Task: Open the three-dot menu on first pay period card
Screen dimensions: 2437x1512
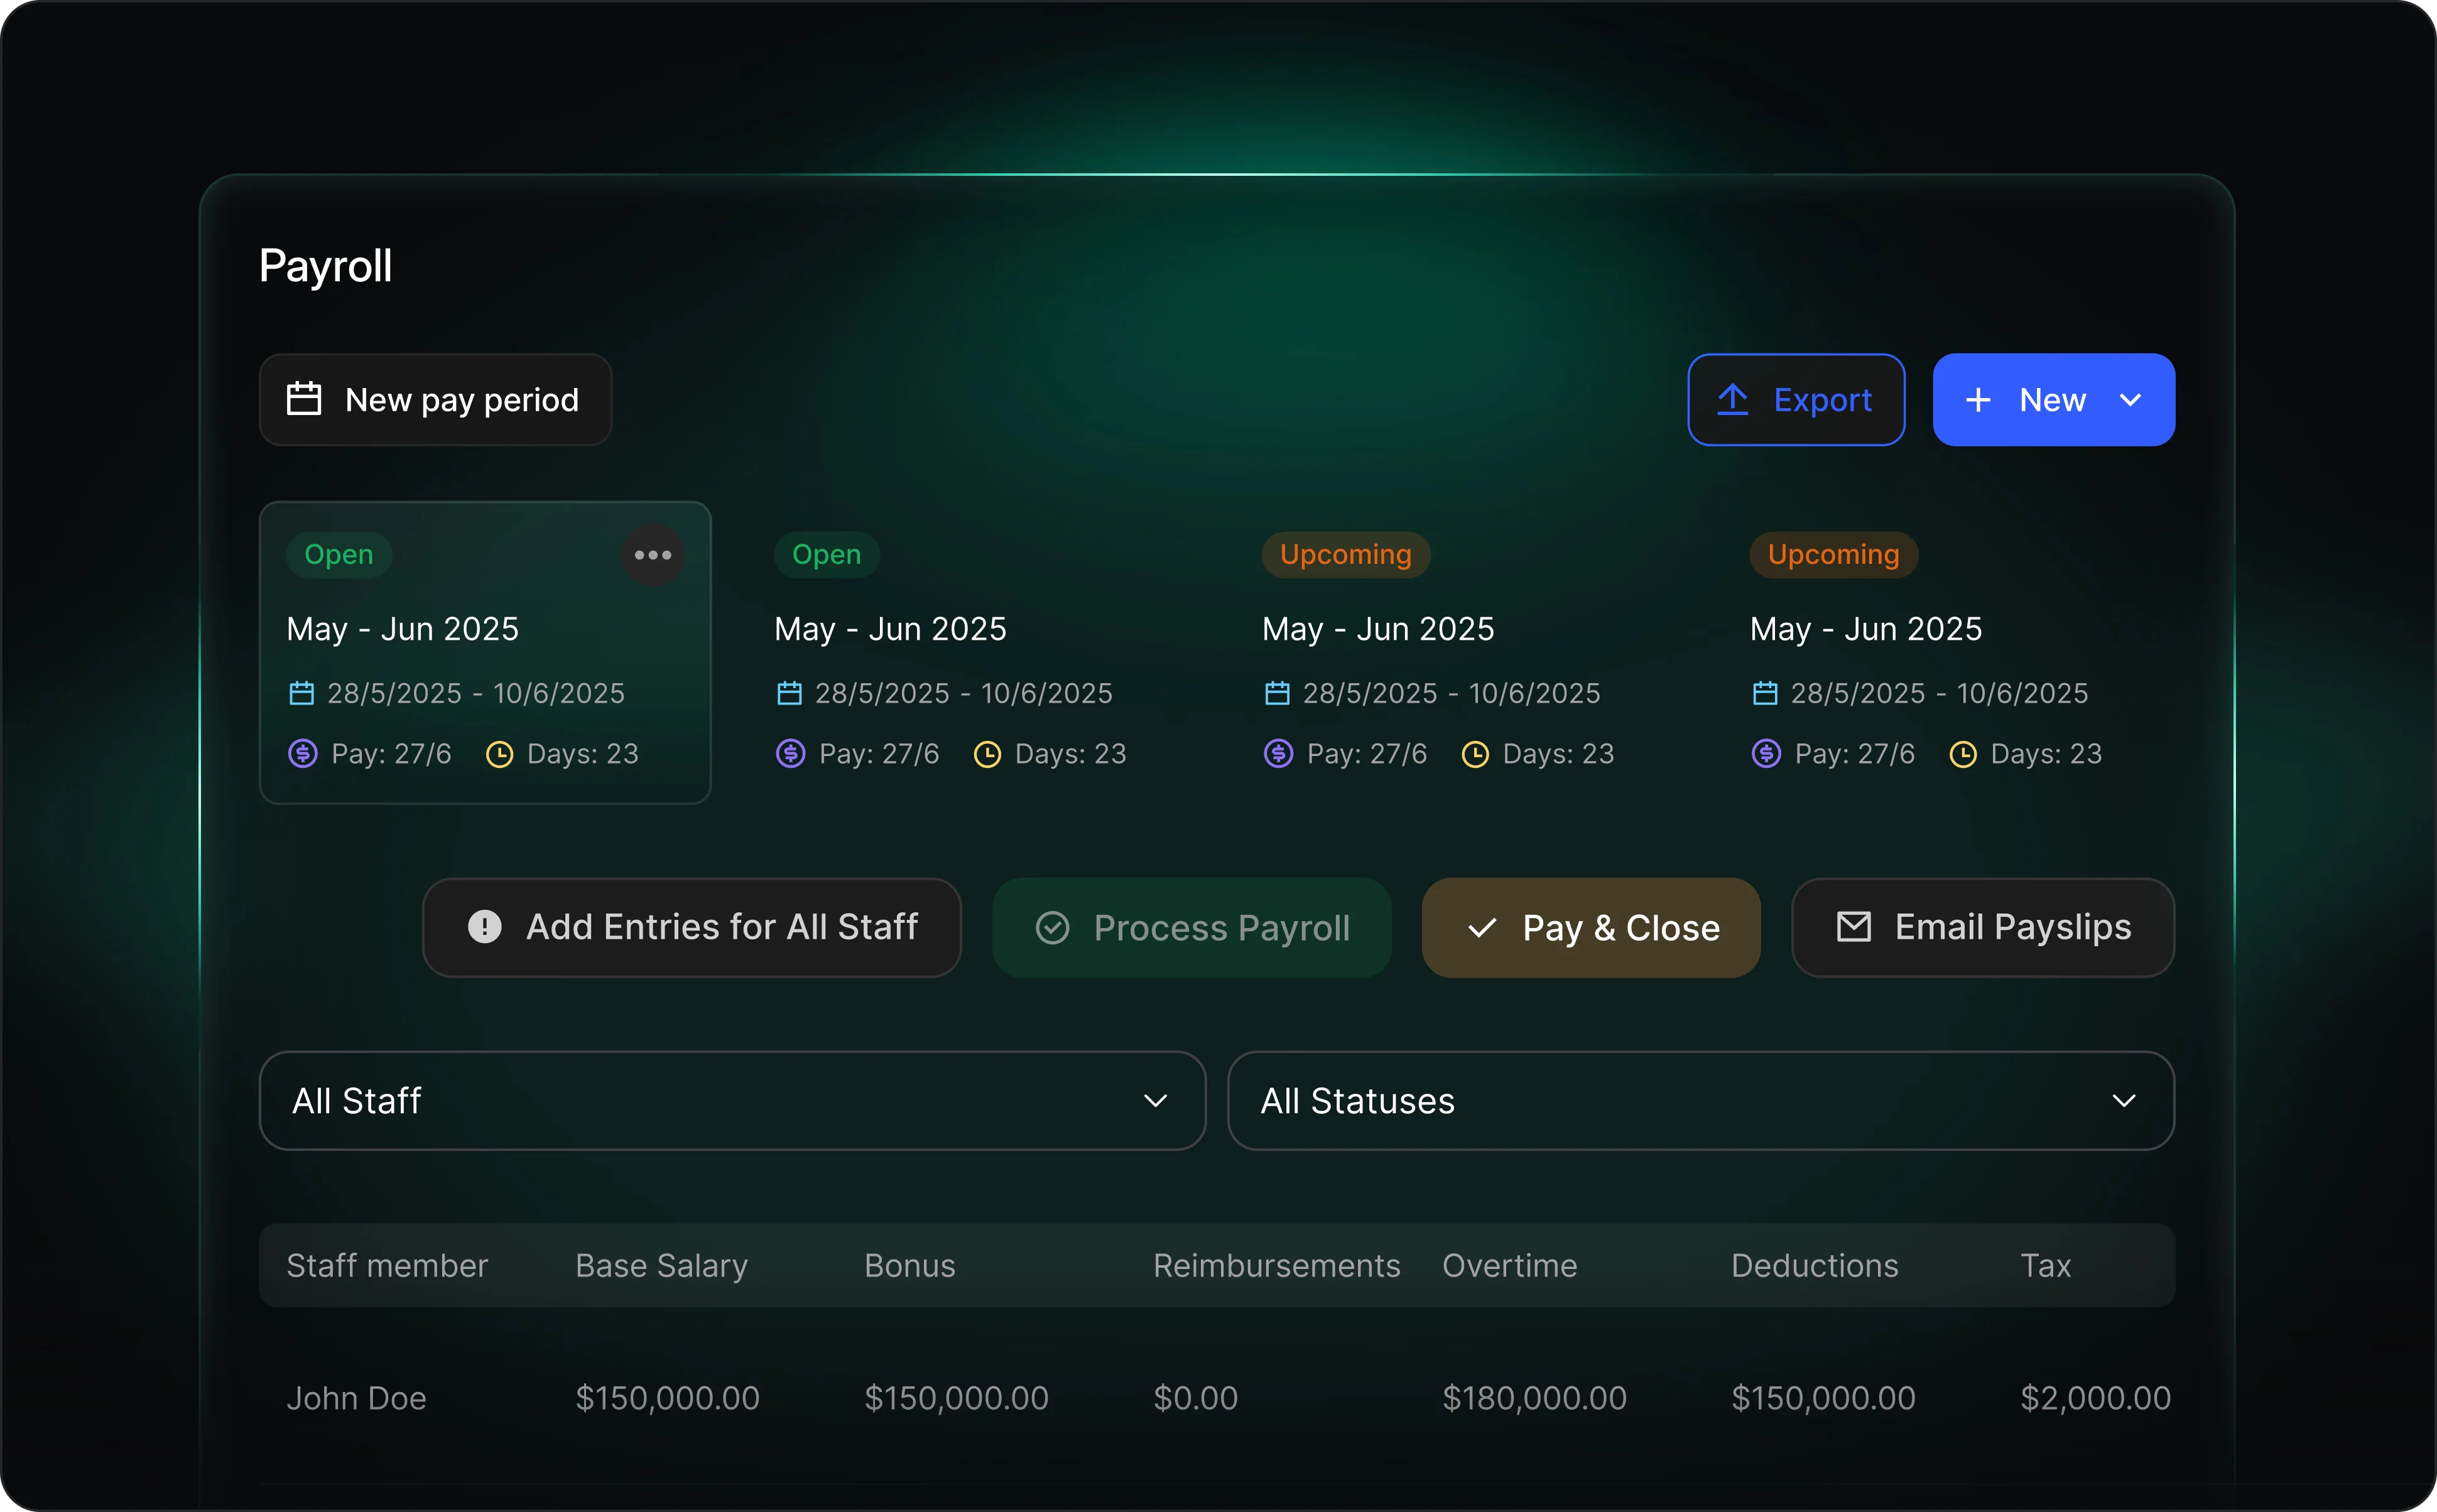Action: (652, 555)
